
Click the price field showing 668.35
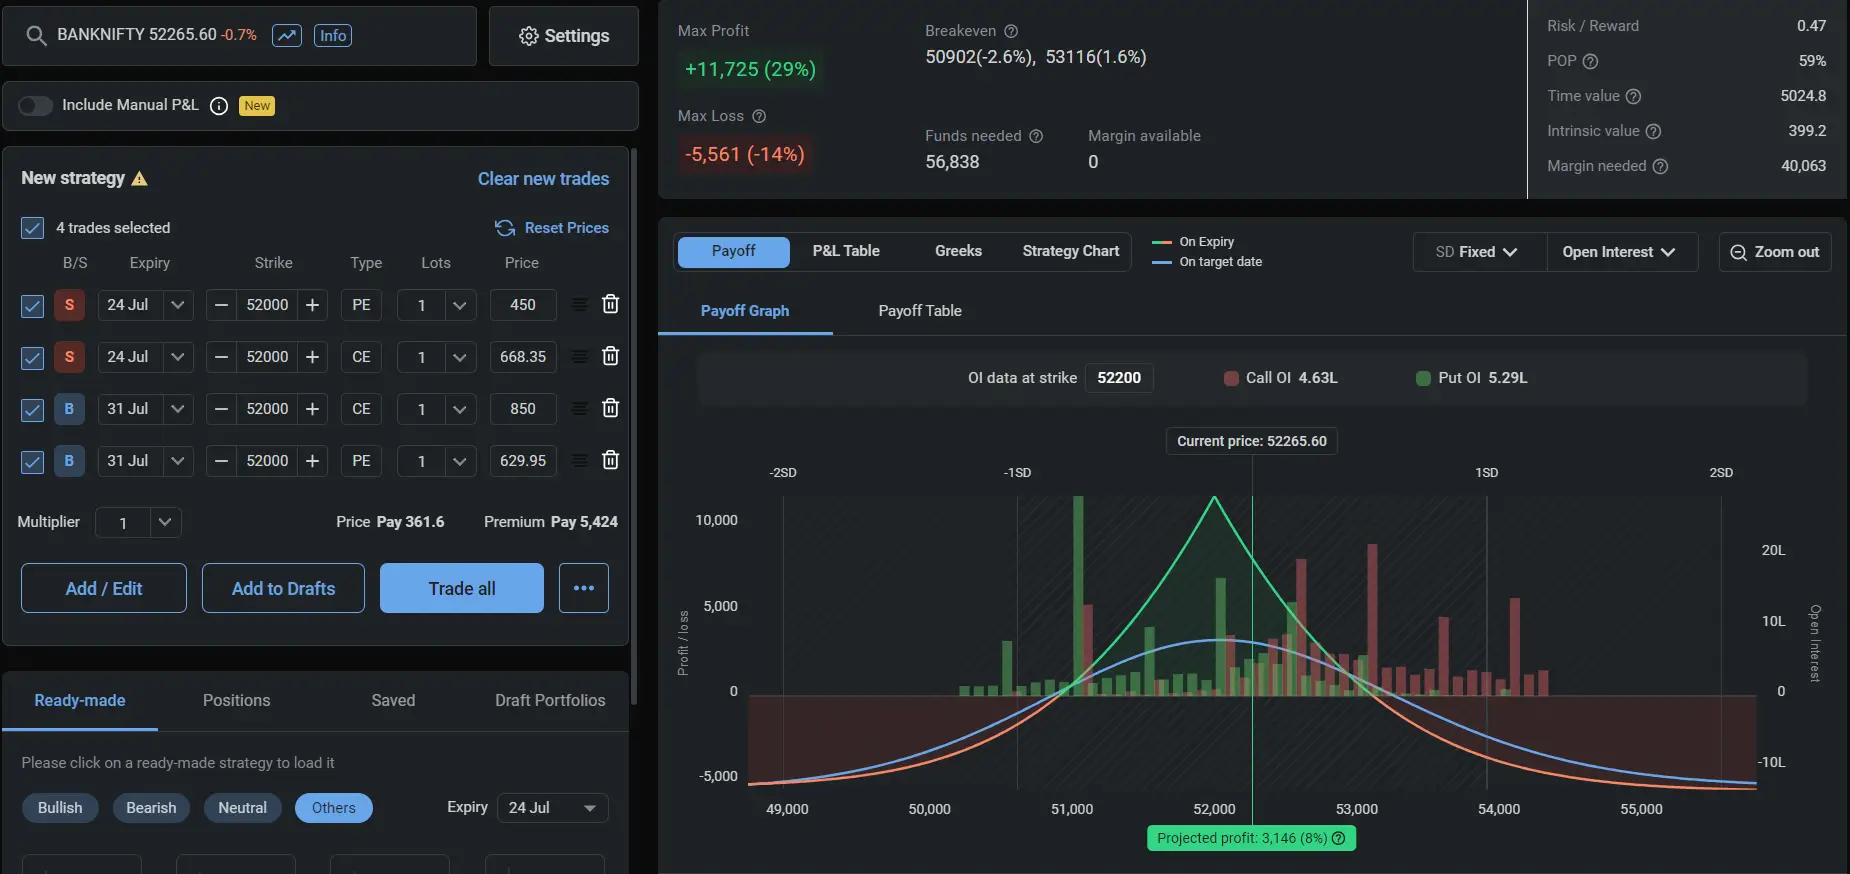tap(523, 357)
